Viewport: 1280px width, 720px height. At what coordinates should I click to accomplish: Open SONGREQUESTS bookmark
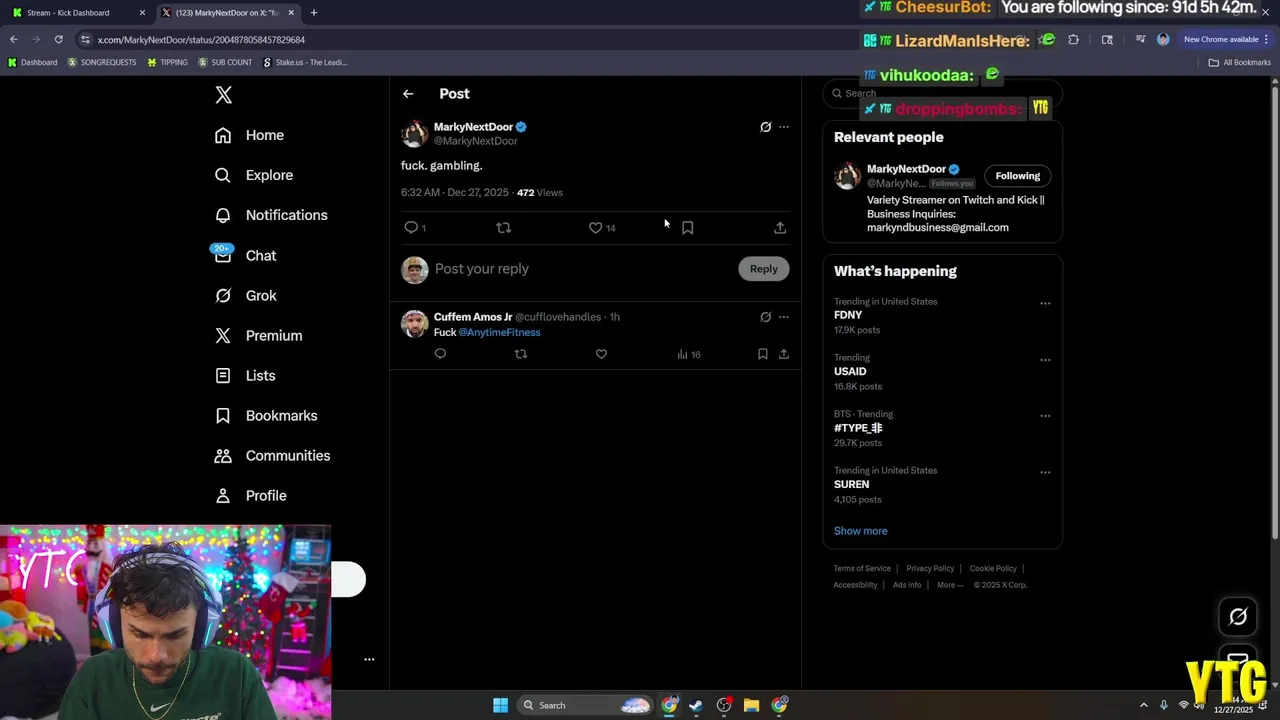pyautogui.click(x=102, y=62)
